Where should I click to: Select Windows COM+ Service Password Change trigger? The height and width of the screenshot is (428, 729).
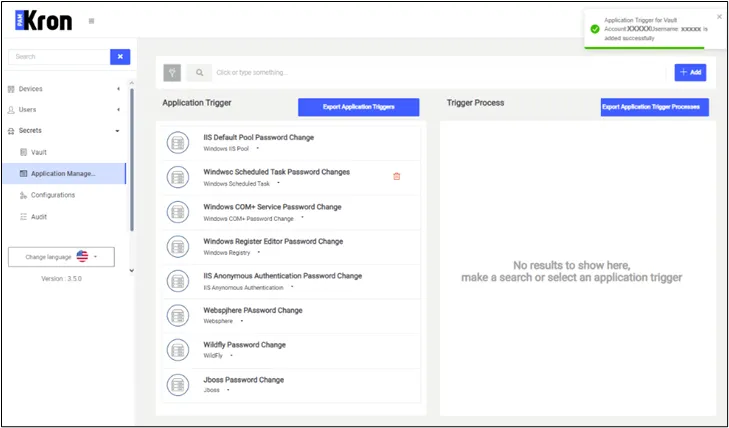tap(292, 212)
